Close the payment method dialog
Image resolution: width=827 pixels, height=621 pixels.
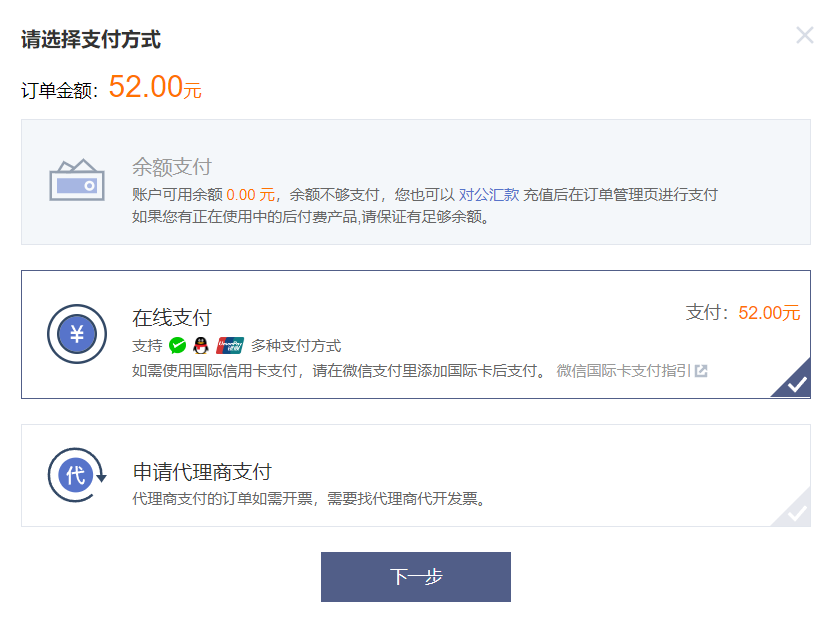coord(804,36)
